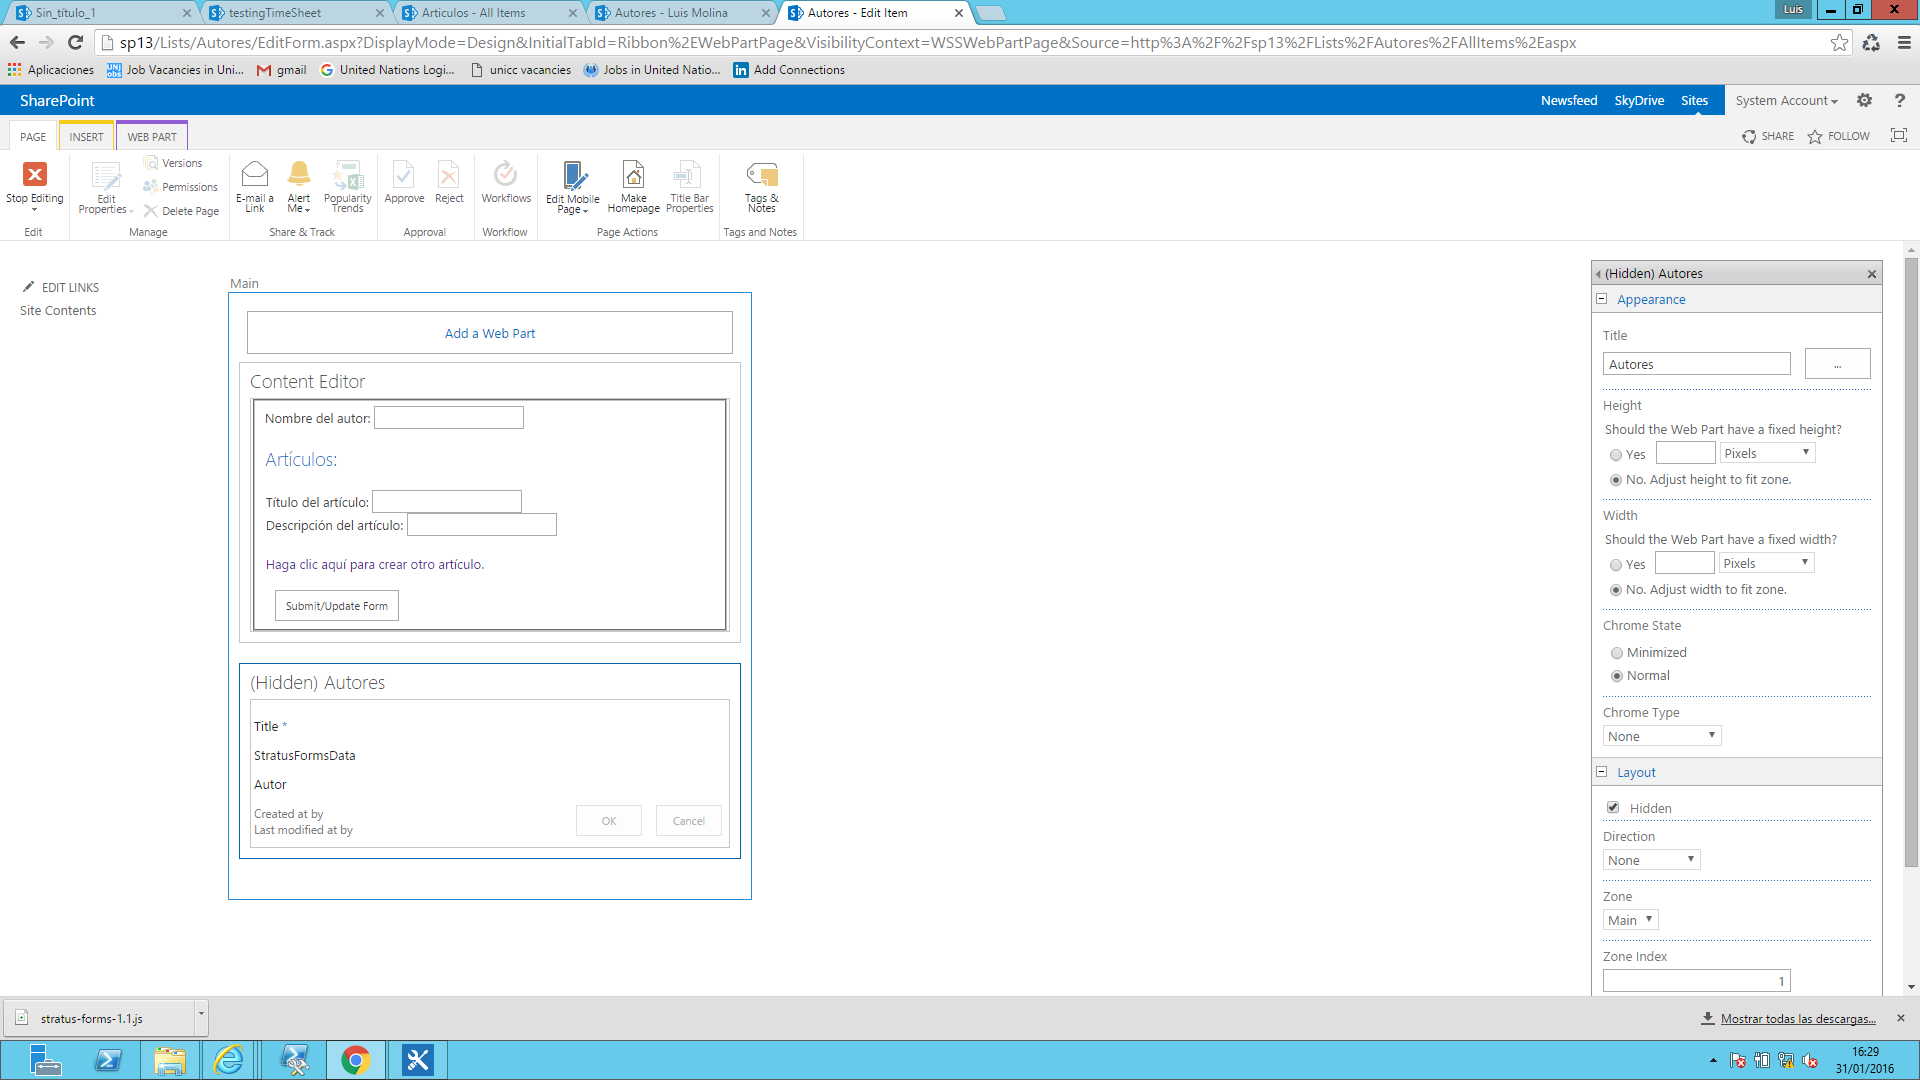
Task: Select Minimized chrome state
Action: point(1616,652)
